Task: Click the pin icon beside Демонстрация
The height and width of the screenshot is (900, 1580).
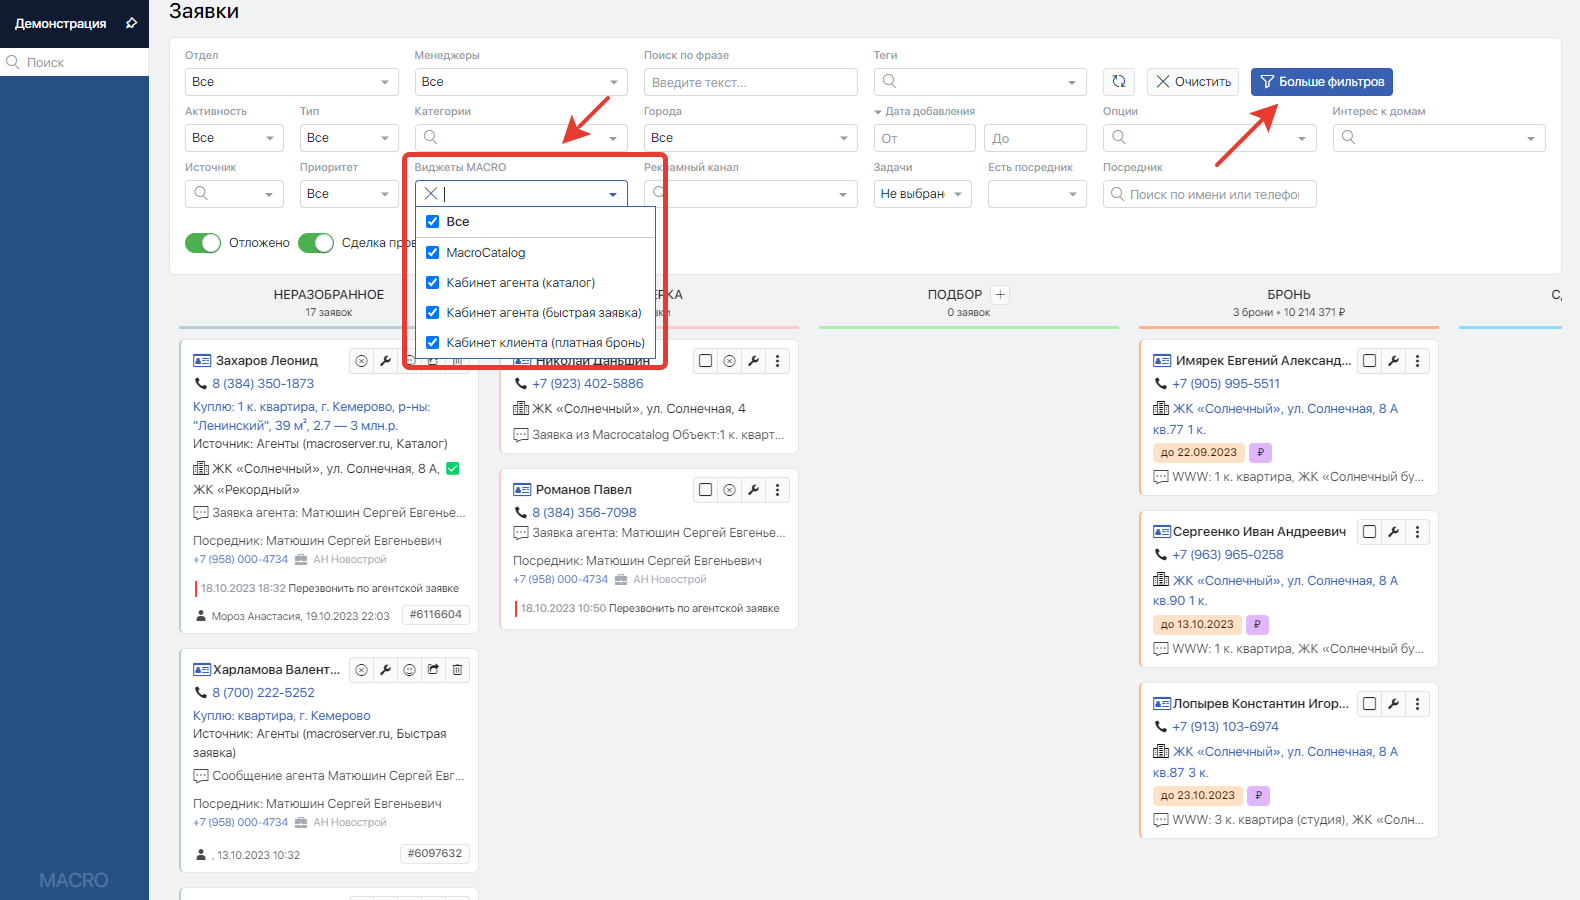Action: click(131, 23)
